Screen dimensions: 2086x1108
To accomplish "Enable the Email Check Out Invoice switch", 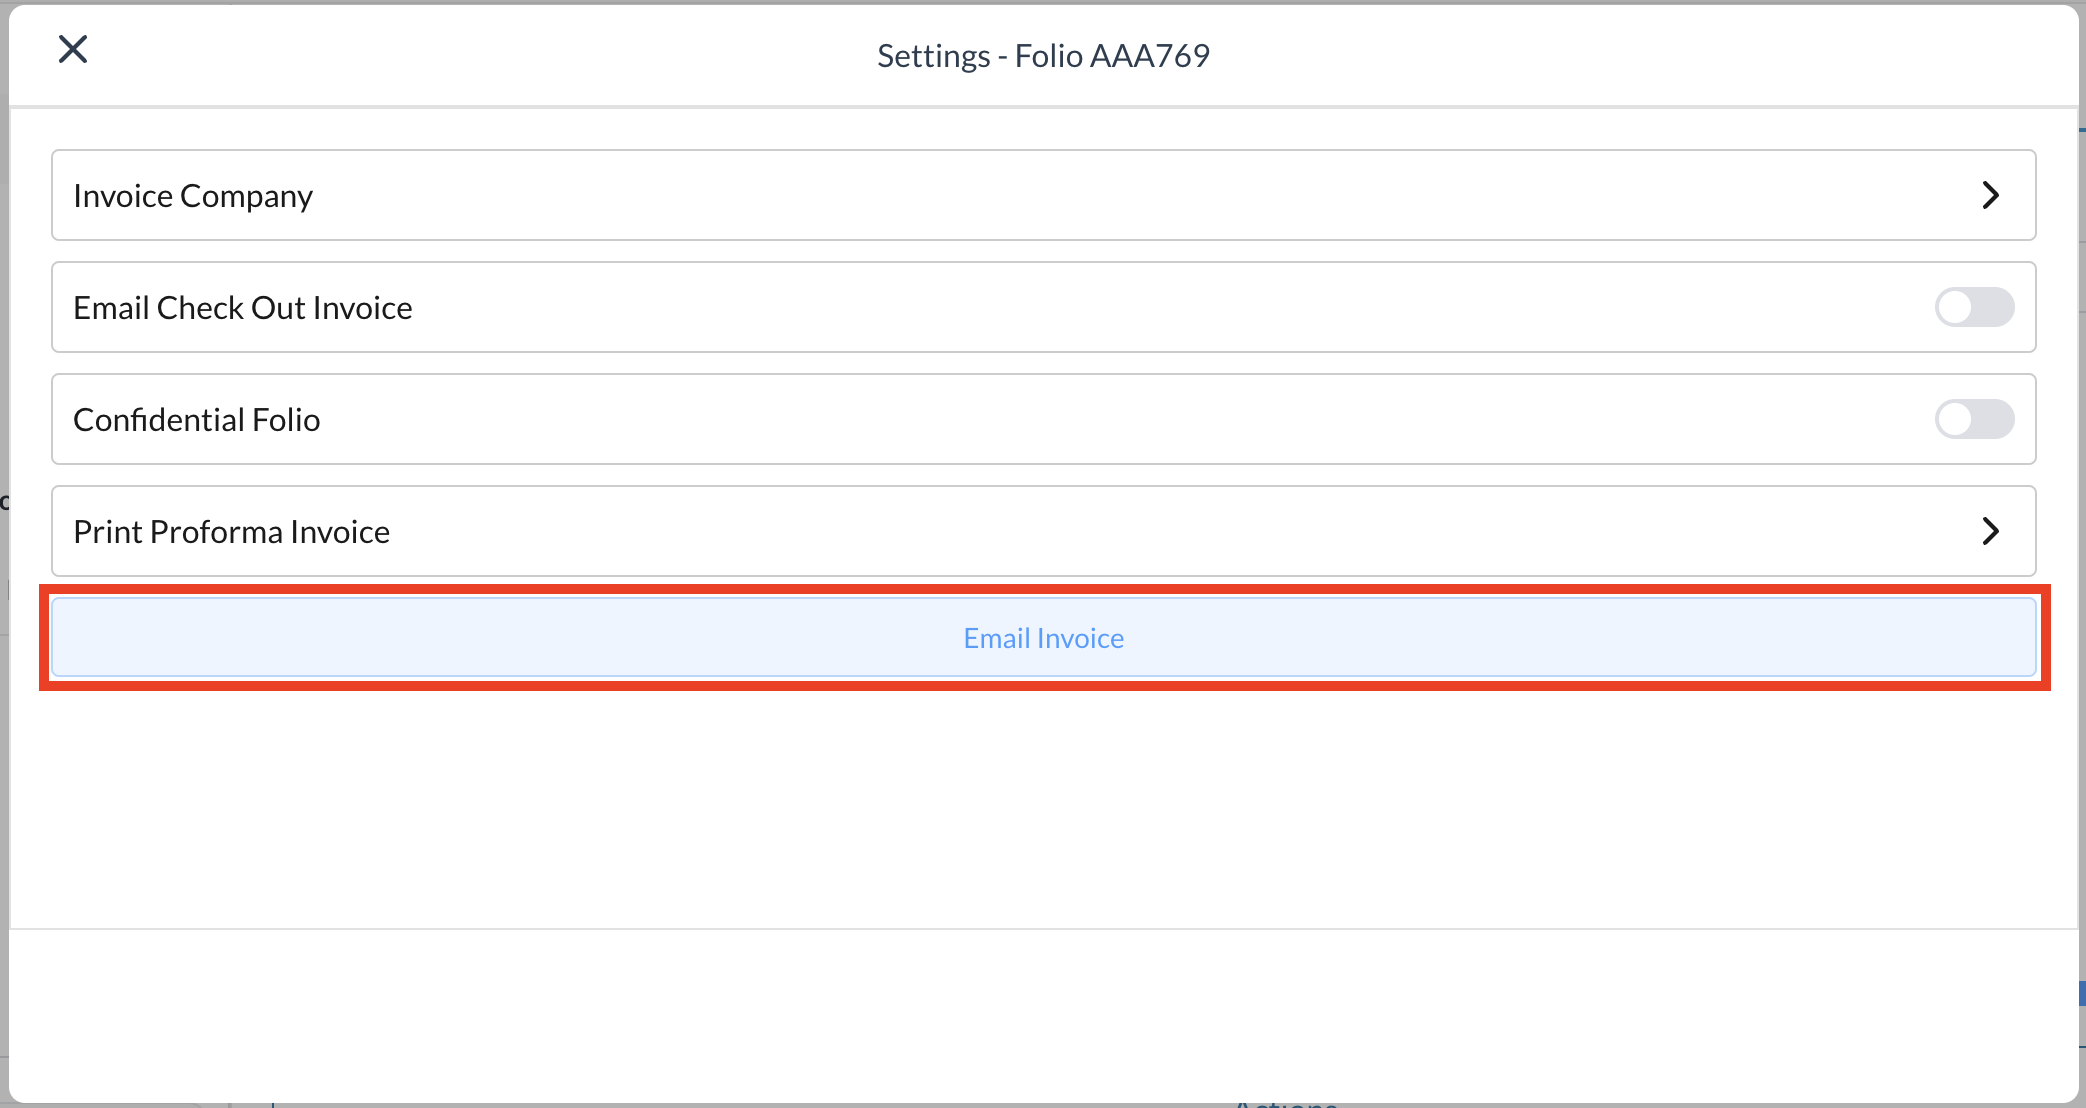I will [1974, 307].
